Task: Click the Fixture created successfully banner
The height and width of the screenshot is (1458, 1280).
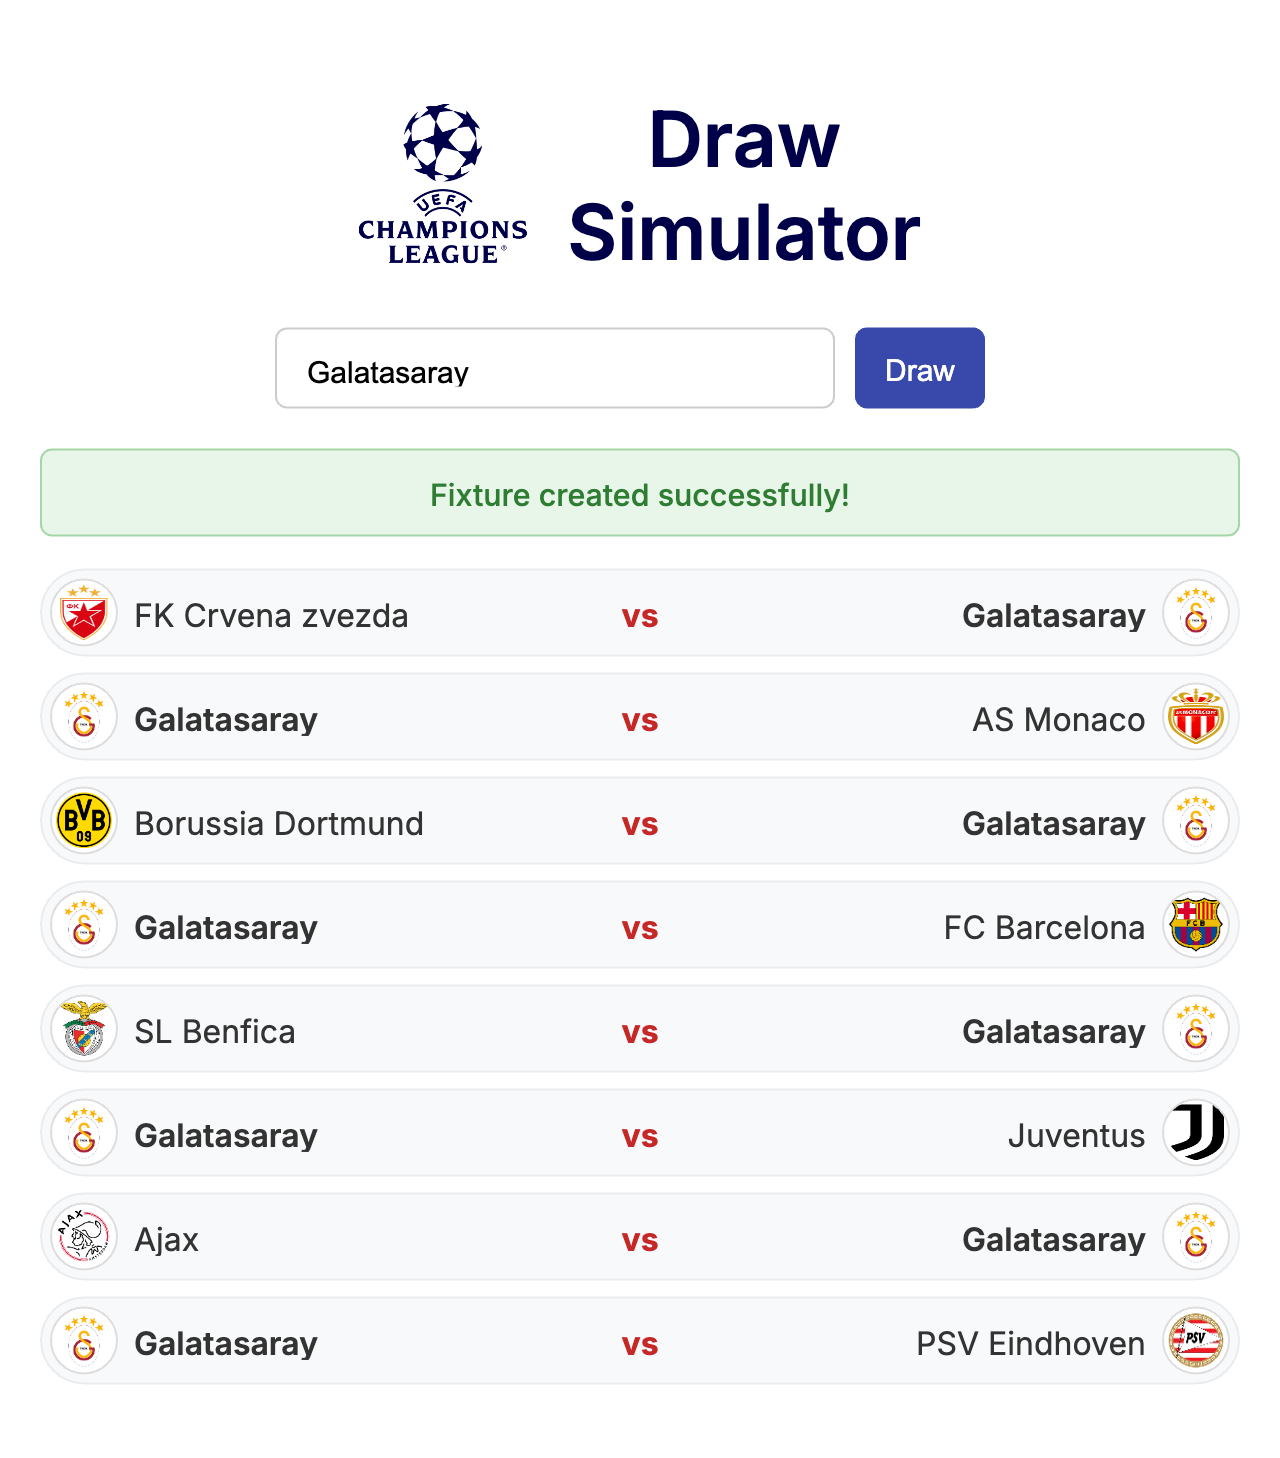Action: tap(640, 493)
